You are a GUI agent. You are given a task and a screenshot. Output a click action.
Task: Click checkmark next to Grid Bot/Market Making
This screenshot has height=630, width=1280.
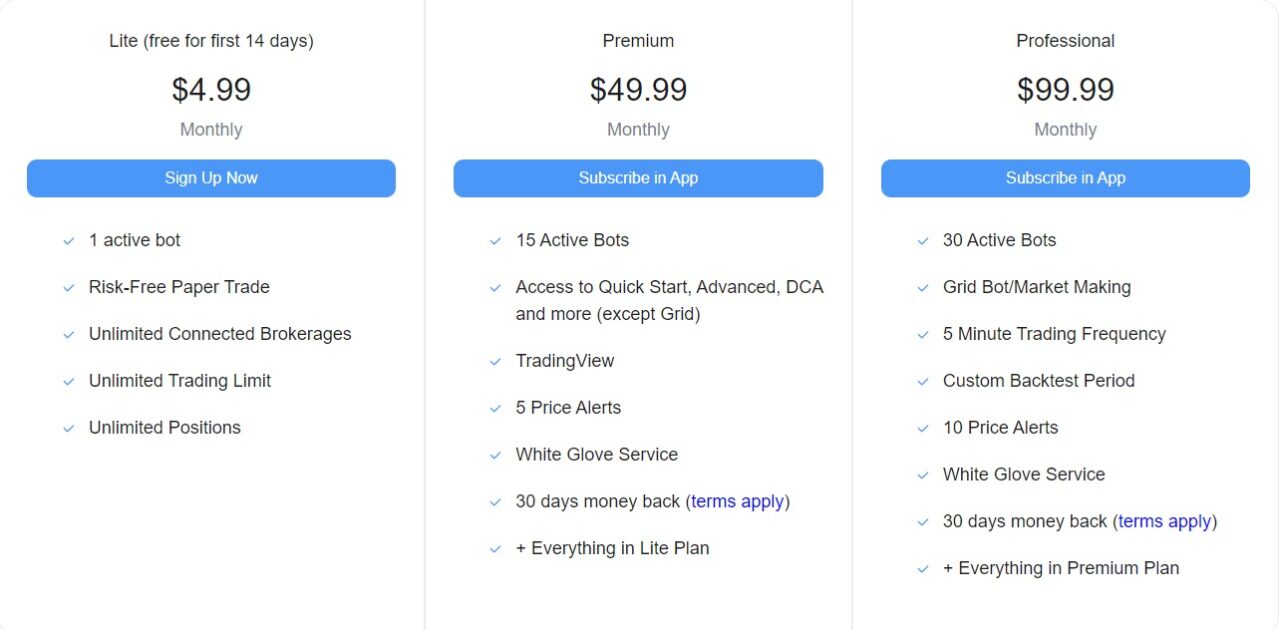point(923,288)
